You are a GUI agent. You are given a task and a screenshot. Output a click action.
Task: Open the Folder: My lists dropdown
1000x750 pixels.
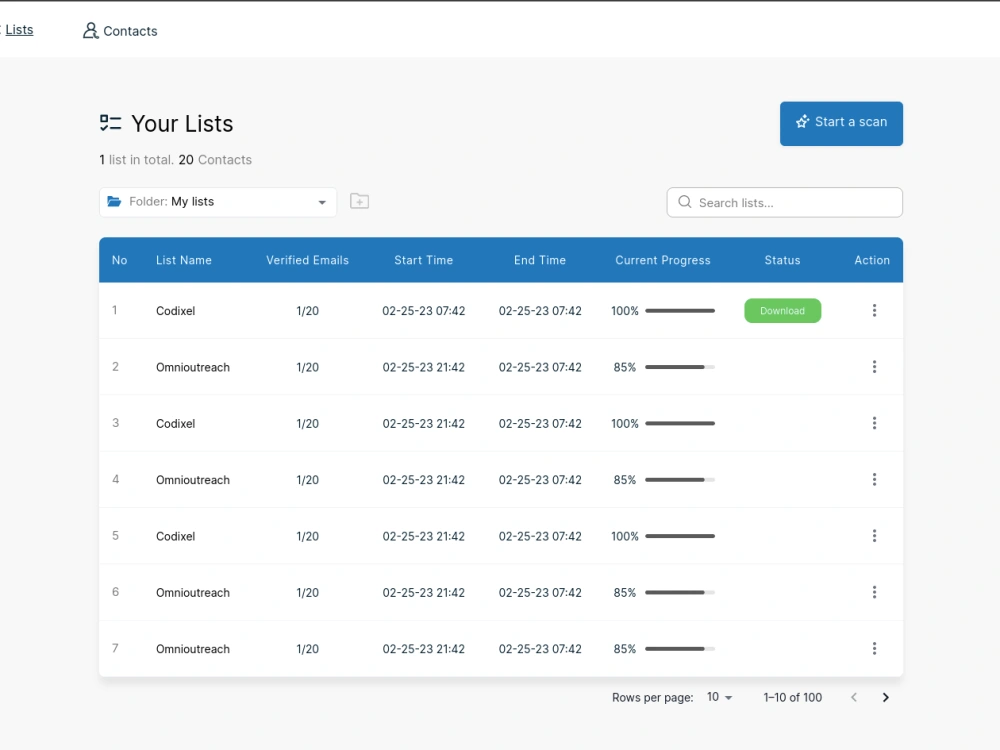pyautogui.click(x=217, y=202)
